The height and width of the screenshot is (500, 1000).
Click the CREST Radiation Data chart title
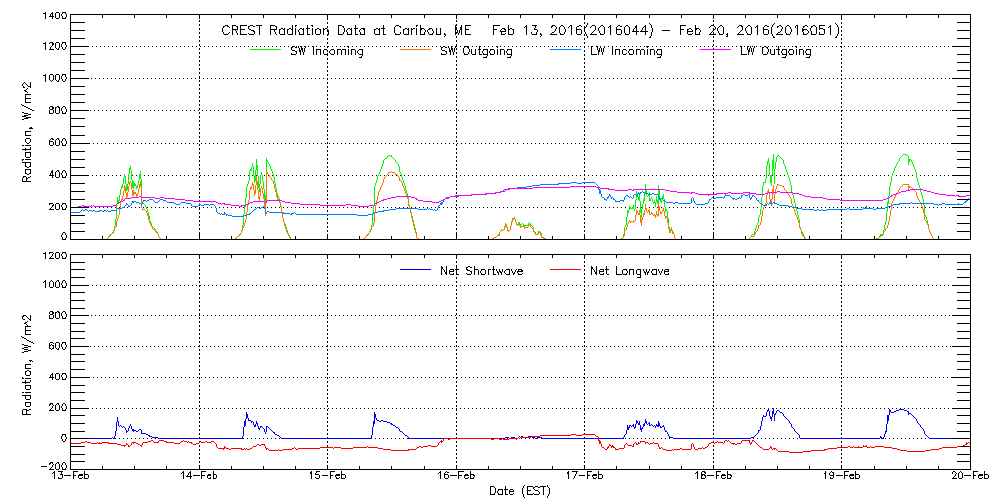530,31
